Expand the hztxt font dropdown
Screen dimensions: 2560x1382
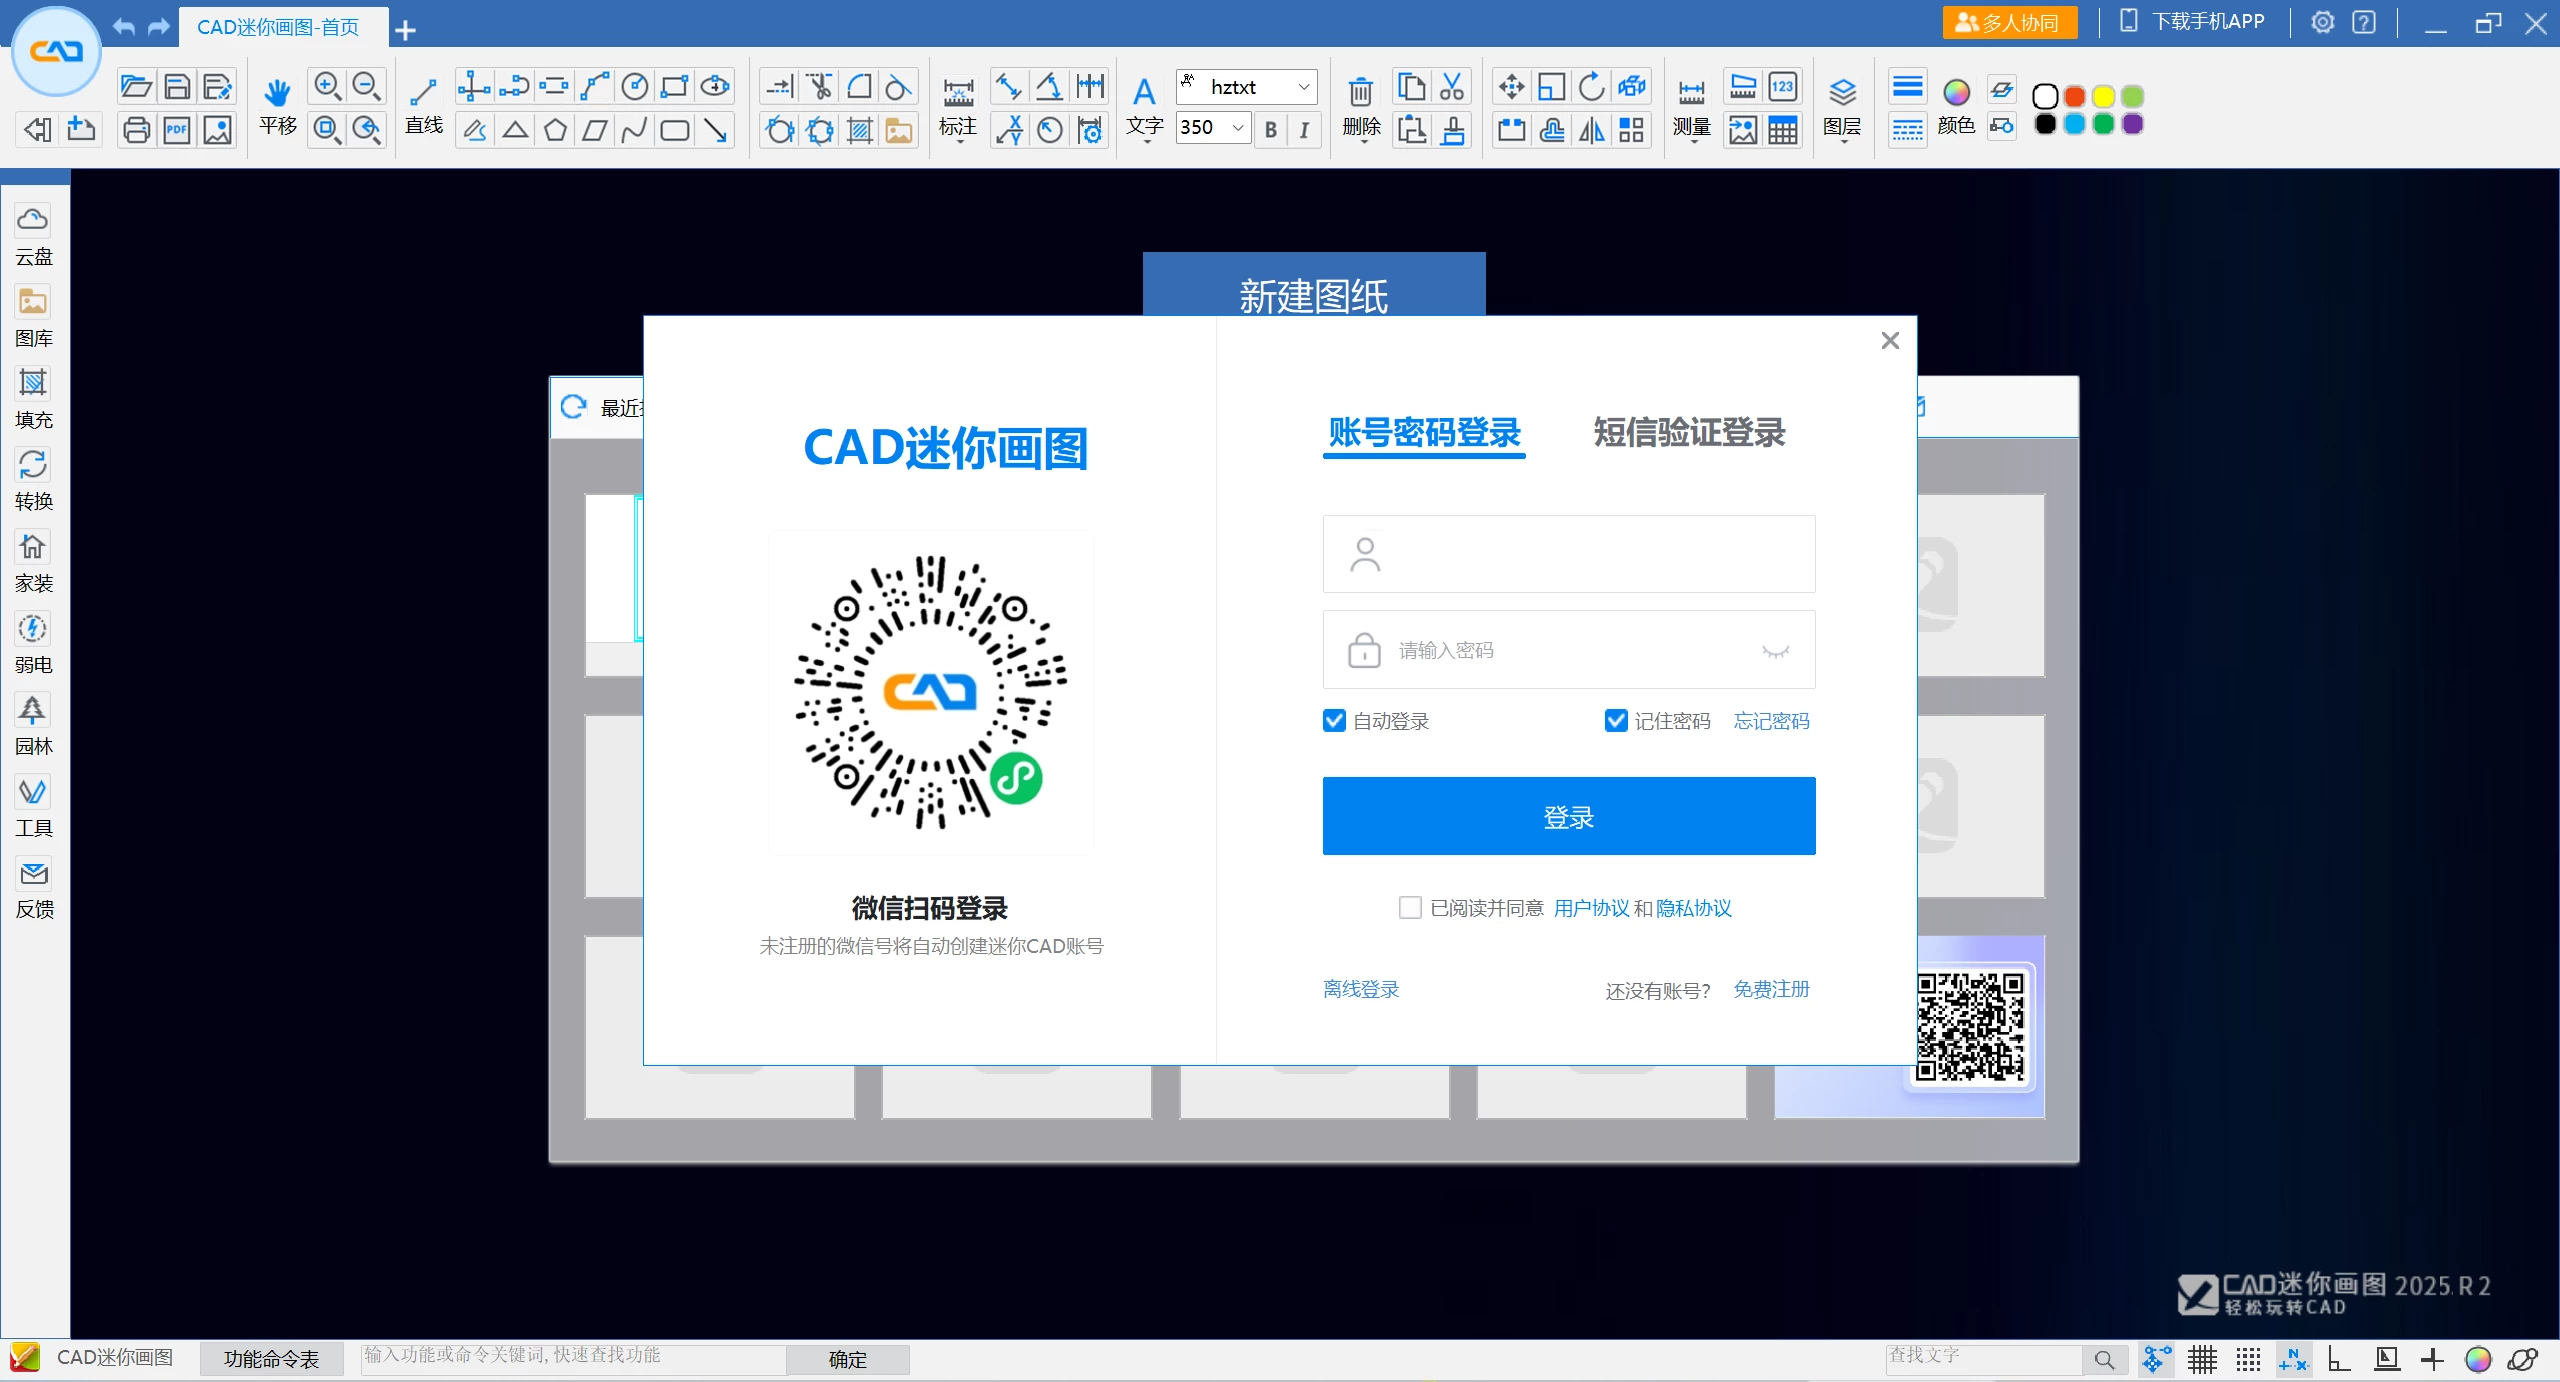1303,87
